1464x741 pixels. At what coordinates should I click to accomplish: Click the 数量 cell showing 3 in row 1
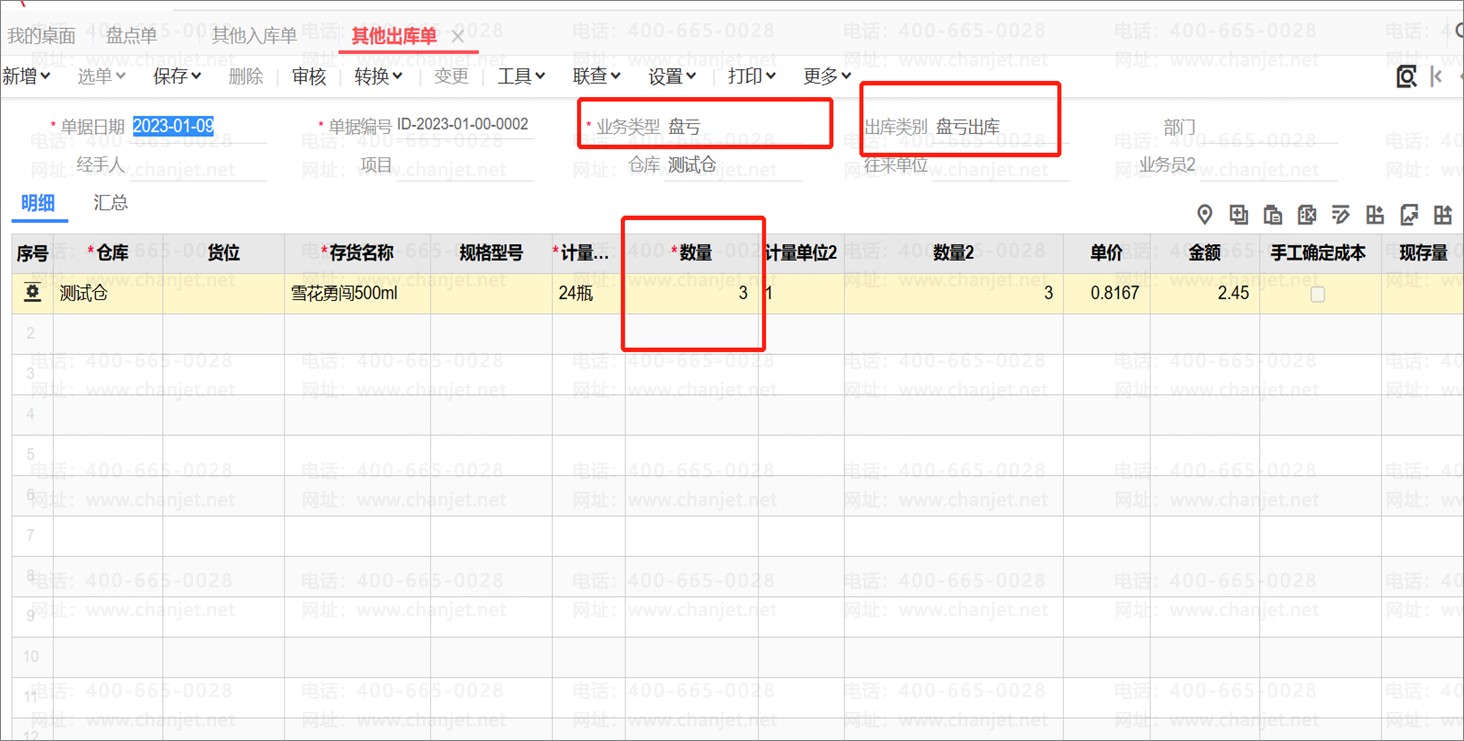(692, 294)
